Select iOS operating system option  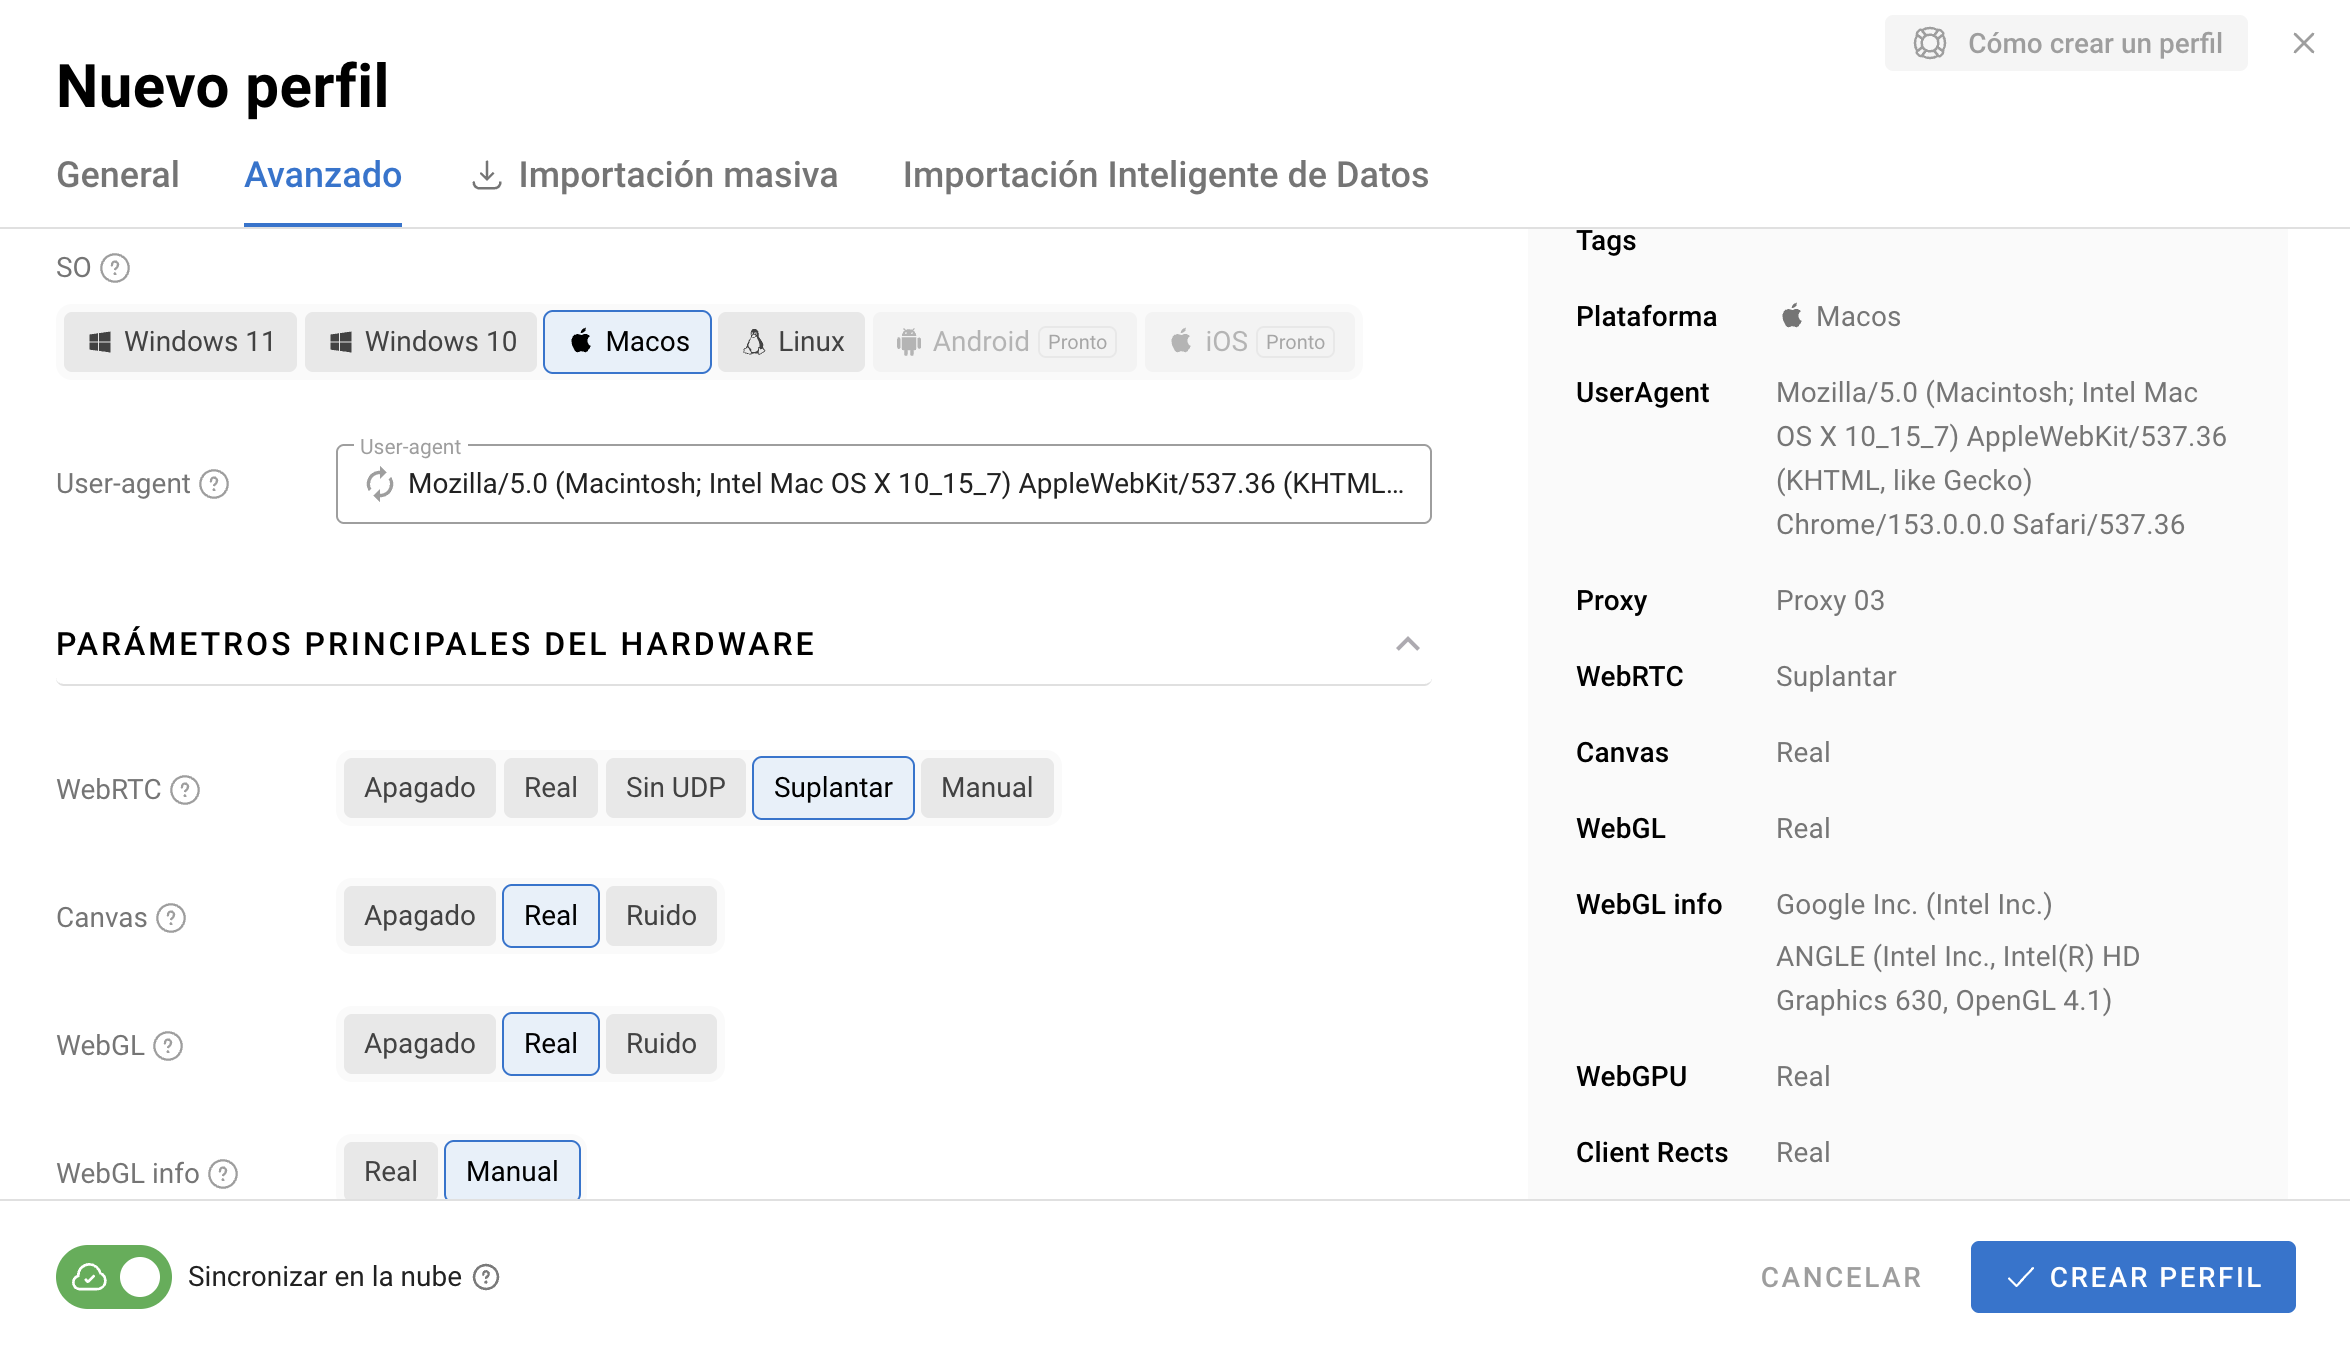(x=1250, y=342)
